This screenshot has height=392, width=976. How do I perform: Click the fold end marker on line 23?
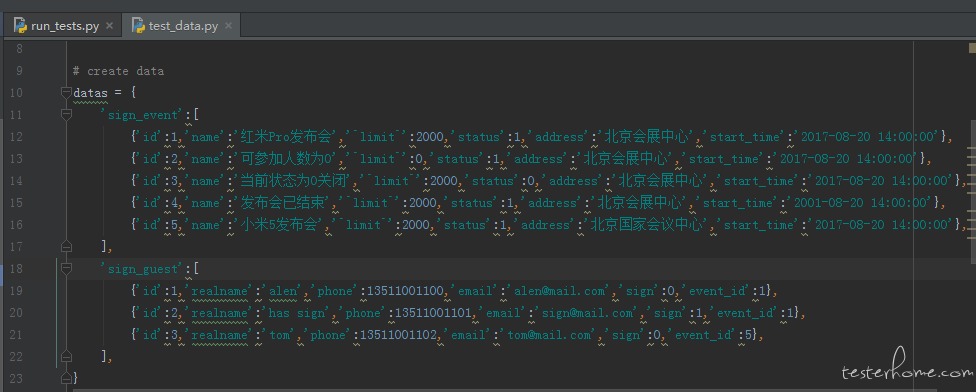[x=66, y=378]
